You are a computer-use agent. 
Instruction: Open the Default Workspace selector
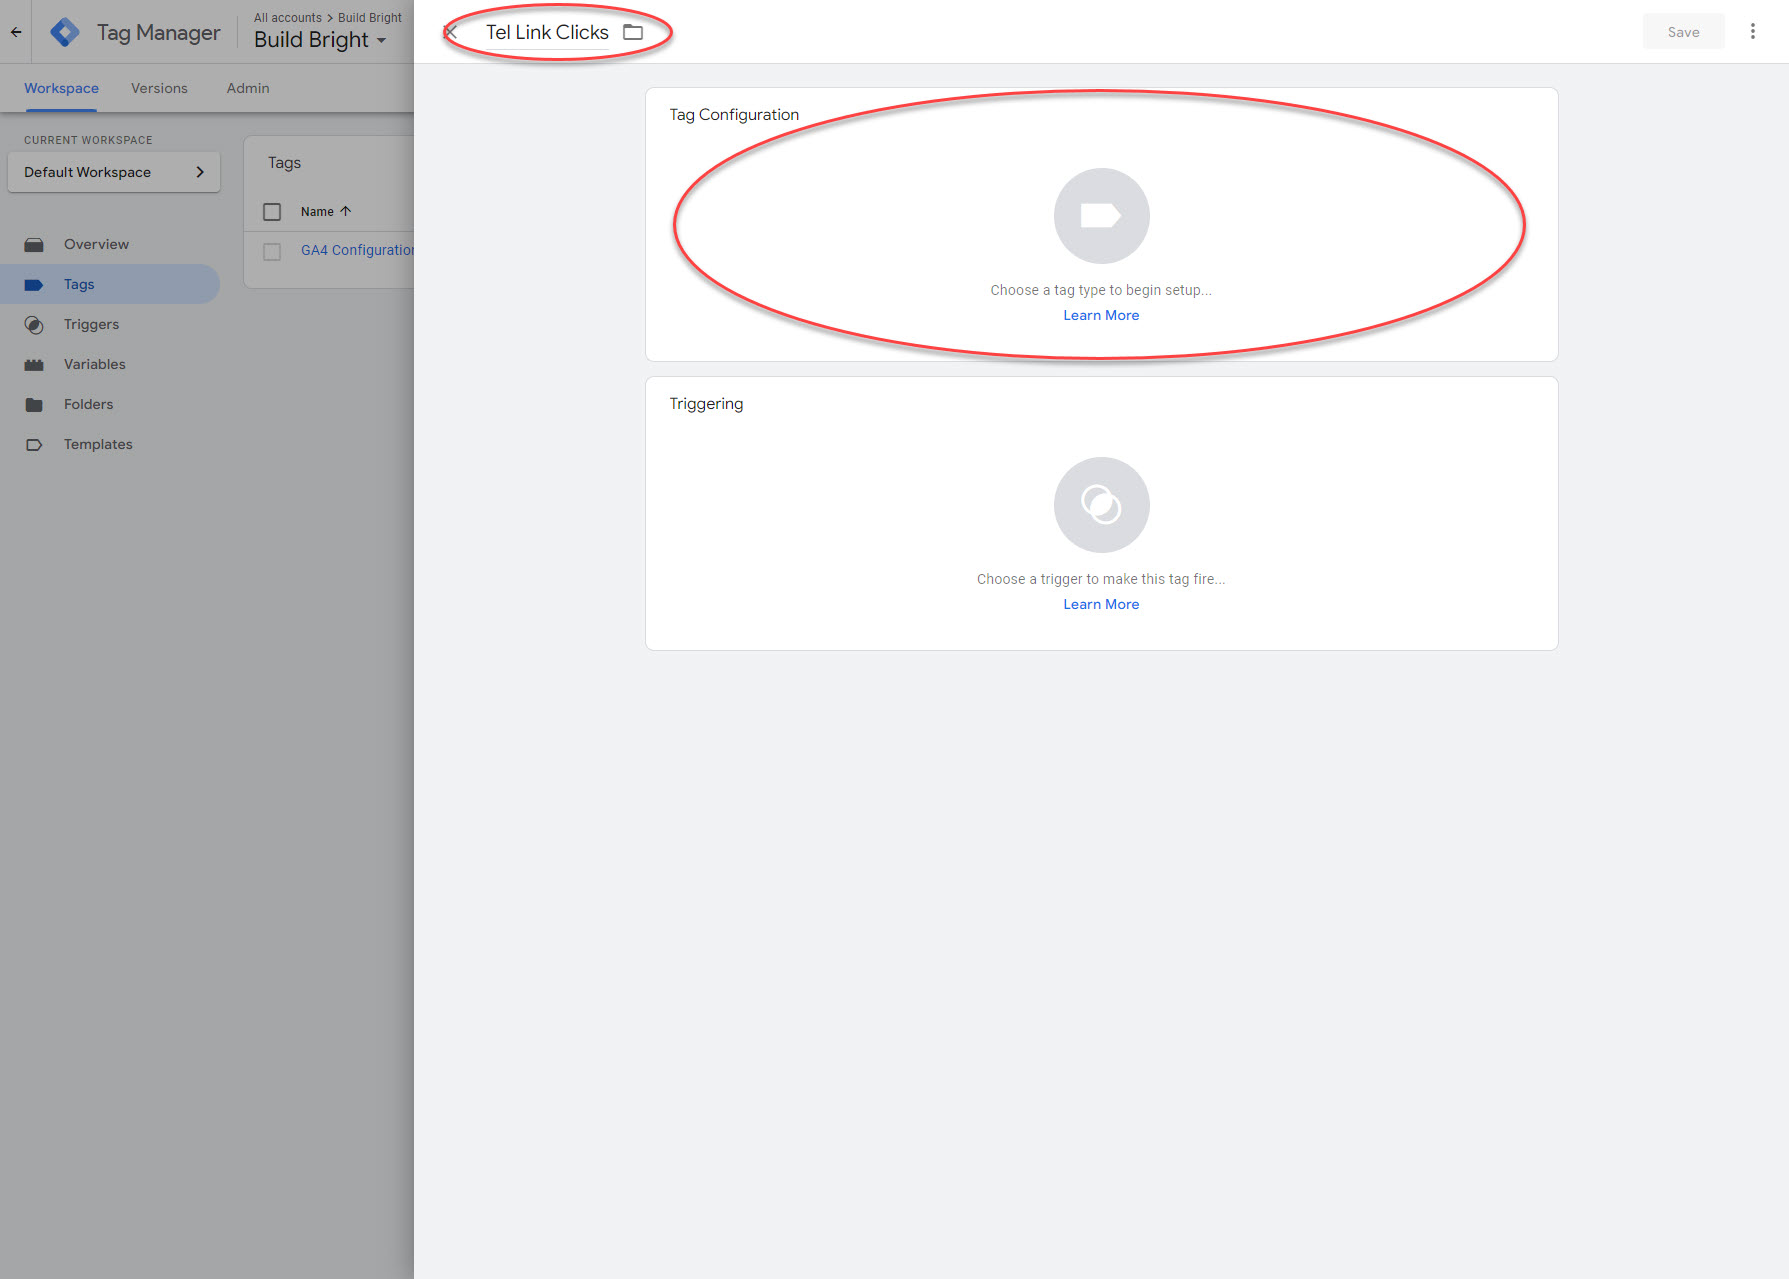coord(114,172)
